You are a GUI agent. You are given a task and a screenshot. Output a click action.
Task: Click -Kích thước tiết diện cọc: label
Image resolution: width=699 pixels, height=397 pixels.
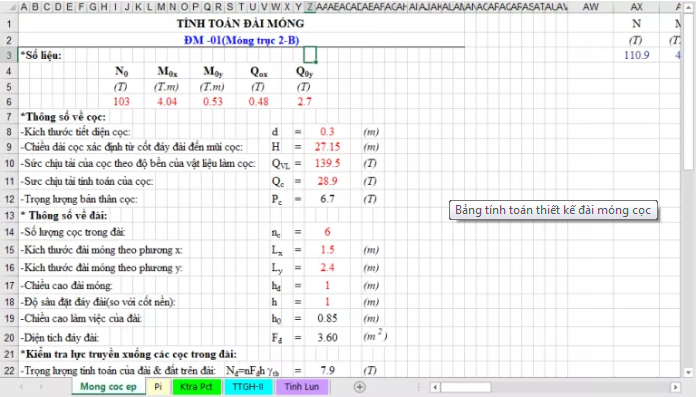75,132
